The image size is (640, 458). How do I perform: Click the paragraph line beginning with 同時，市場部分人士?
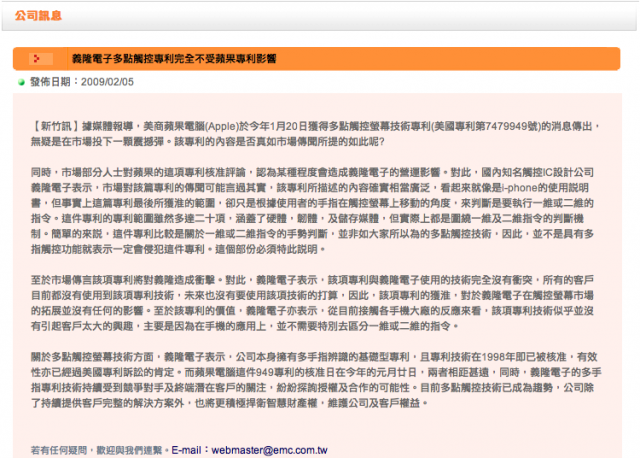tap(312, 172)
